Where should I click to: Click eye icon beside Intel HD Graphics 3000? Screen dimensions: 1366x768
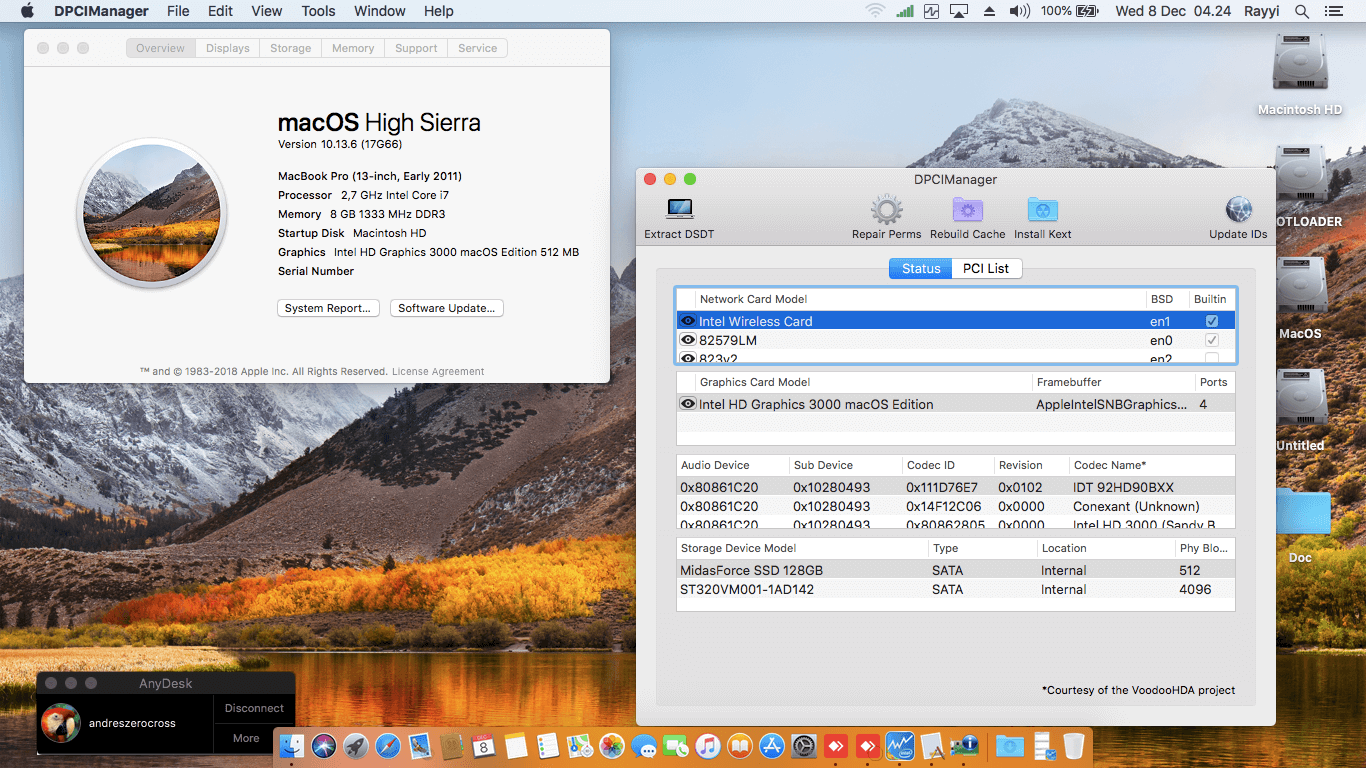click(687, 404)
